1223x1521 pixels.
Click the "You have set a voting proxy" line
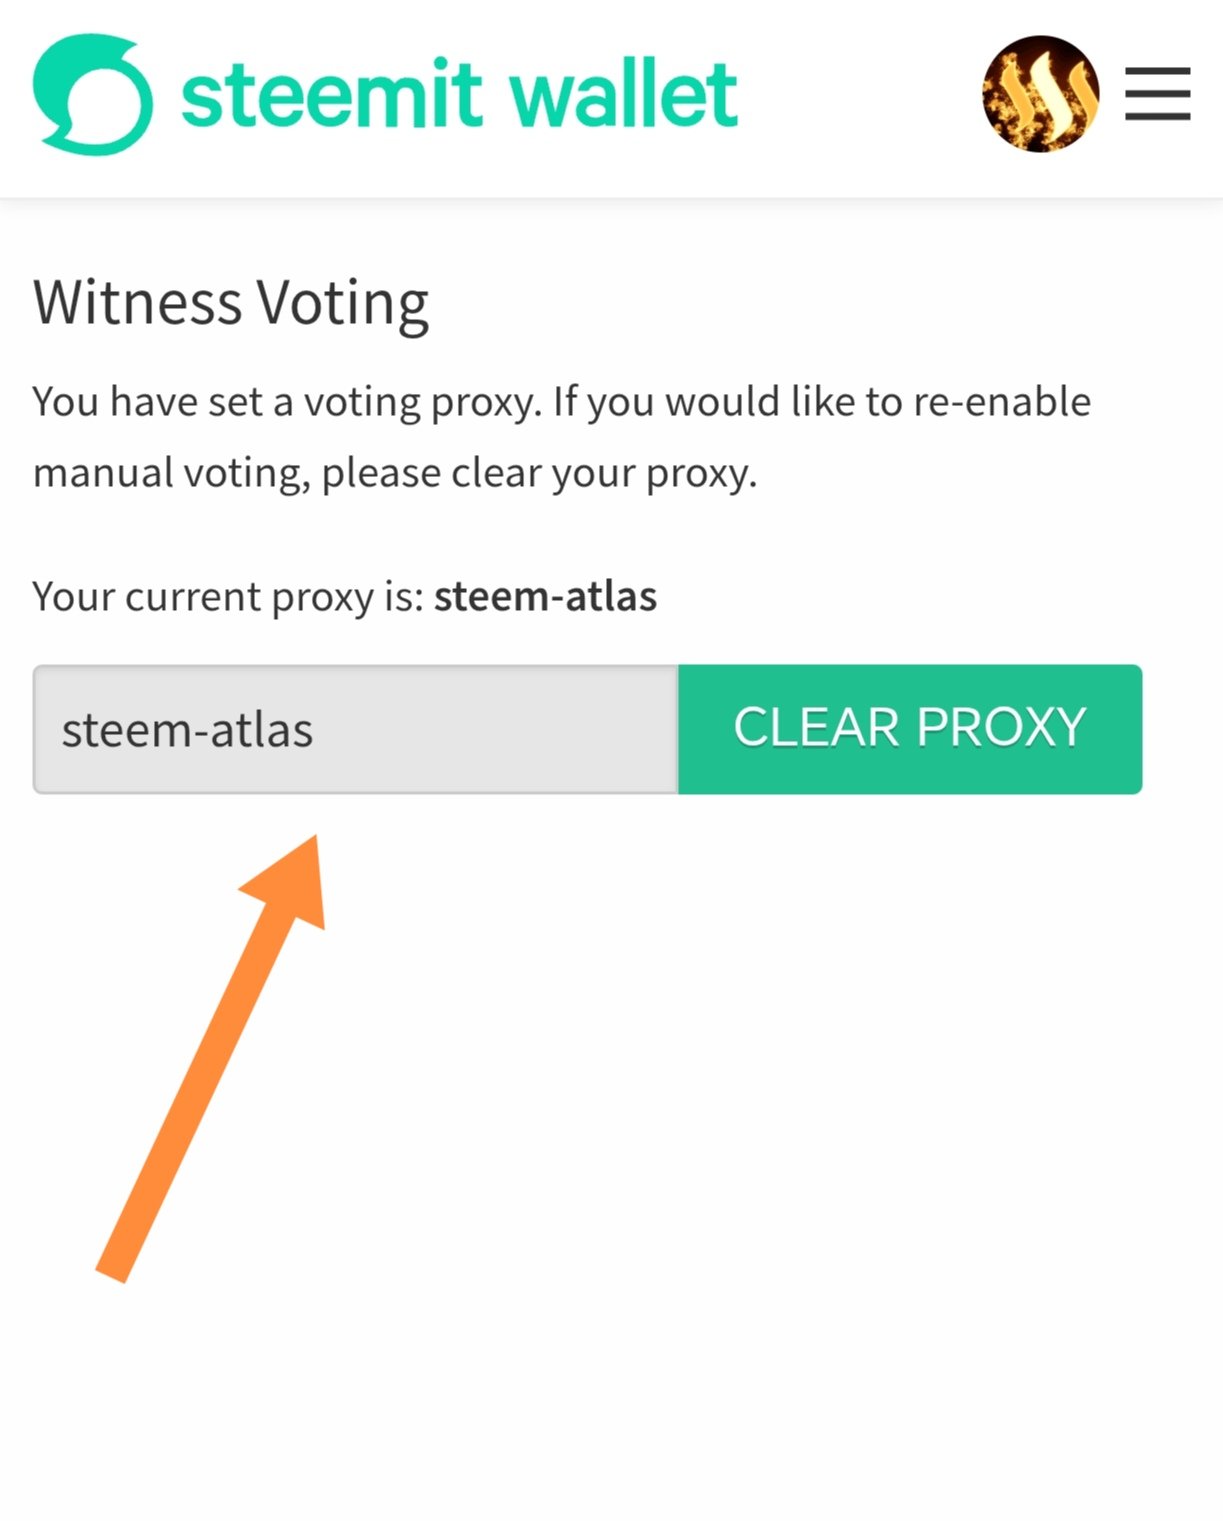(286, 402)
